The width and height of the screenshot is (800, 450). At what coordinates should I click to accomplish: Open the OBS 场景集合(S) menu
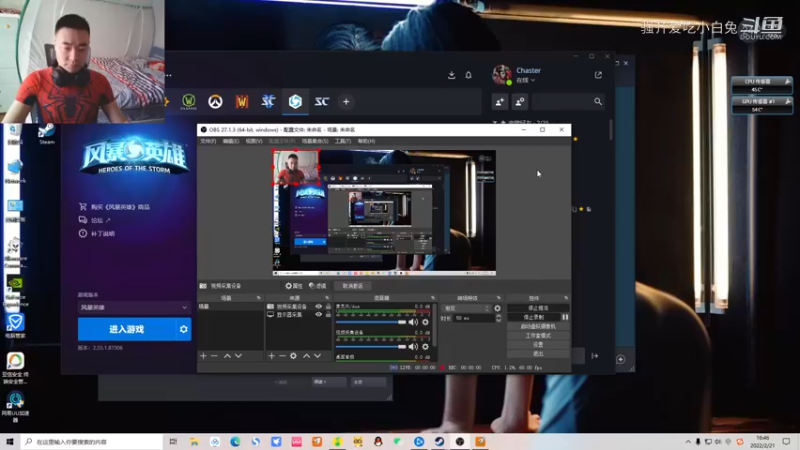[x=315, y=141]
